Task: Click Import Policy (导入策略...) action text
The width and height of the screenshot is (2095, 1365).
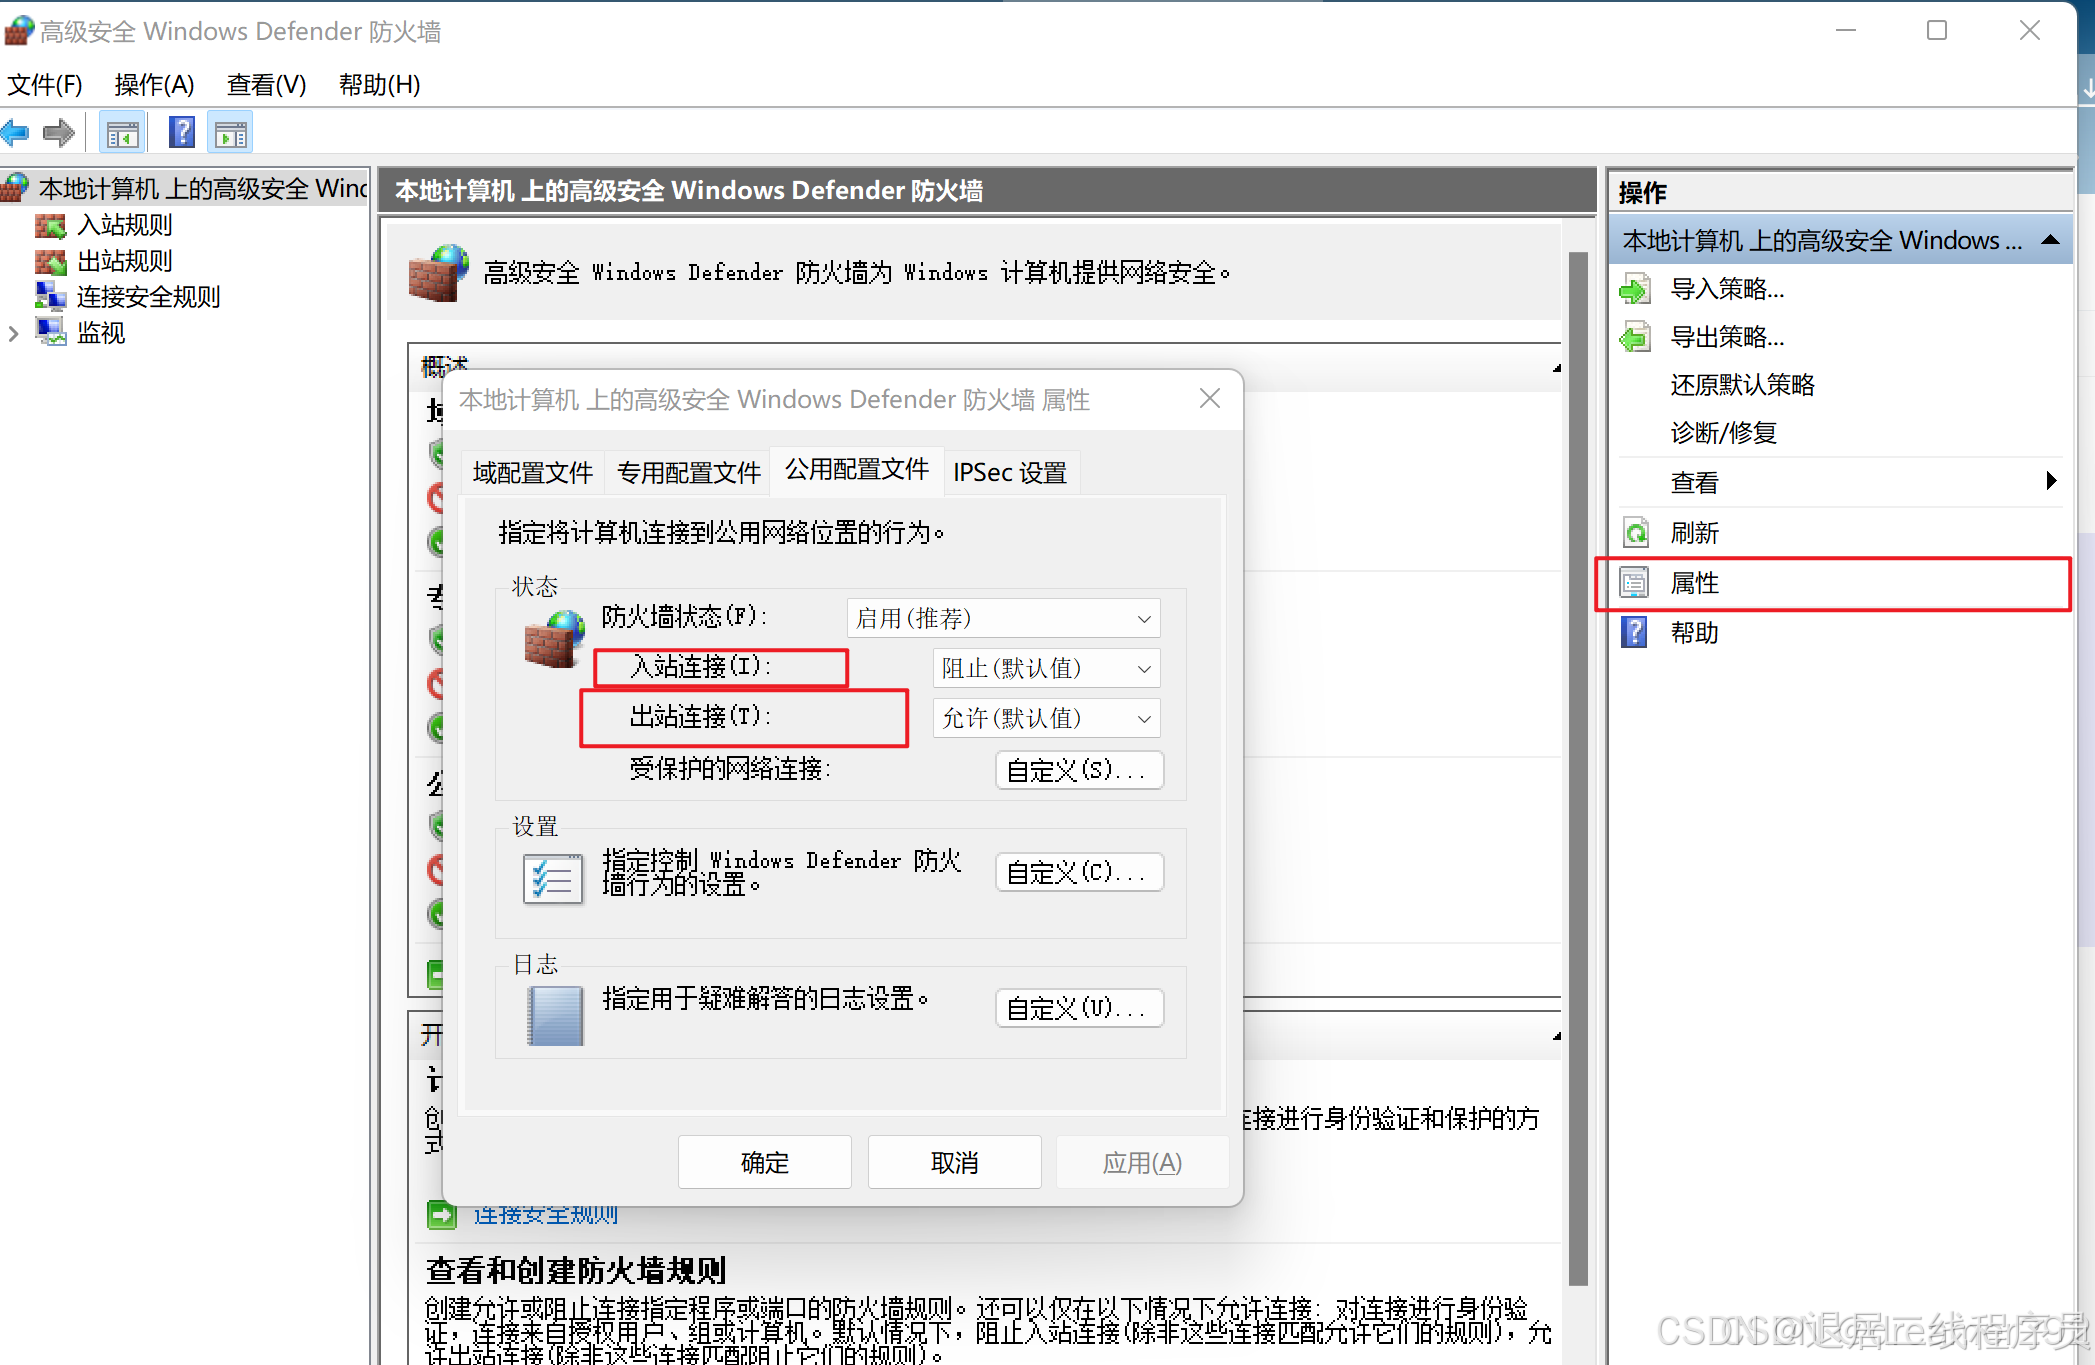Action: point(1727,290)
